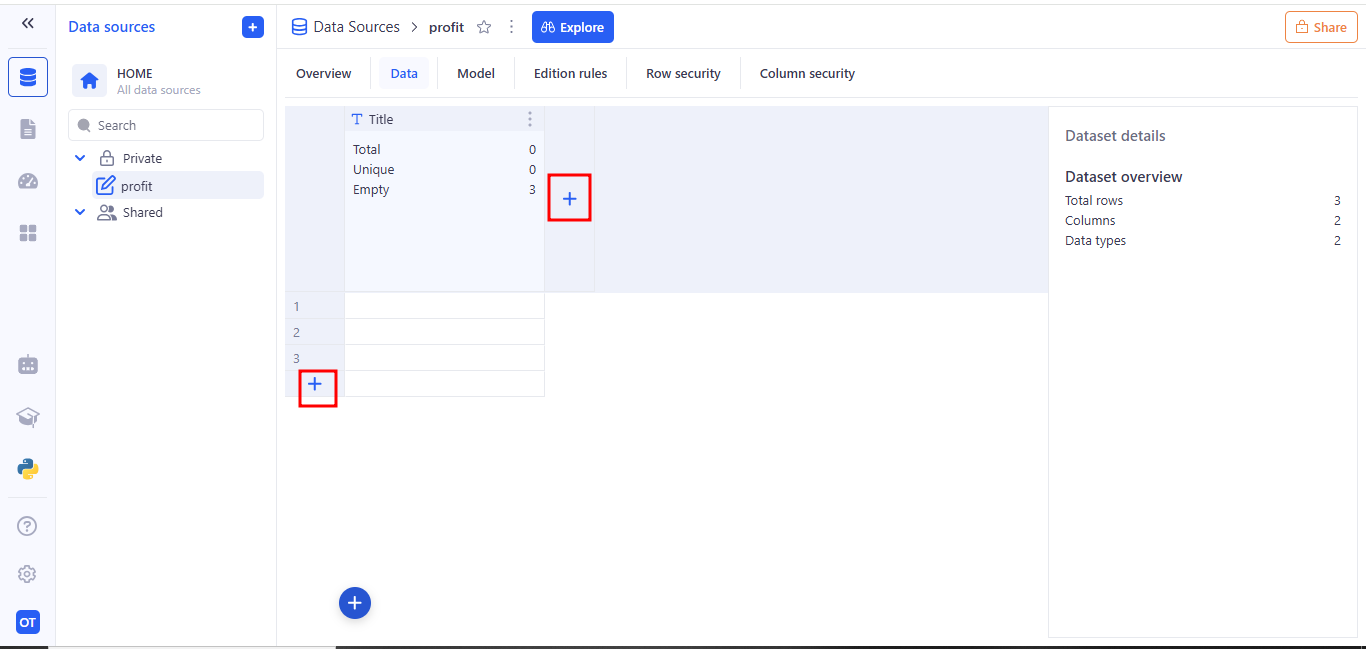
Task: Open the profit more options menu
Action: [x=512, y=27]
